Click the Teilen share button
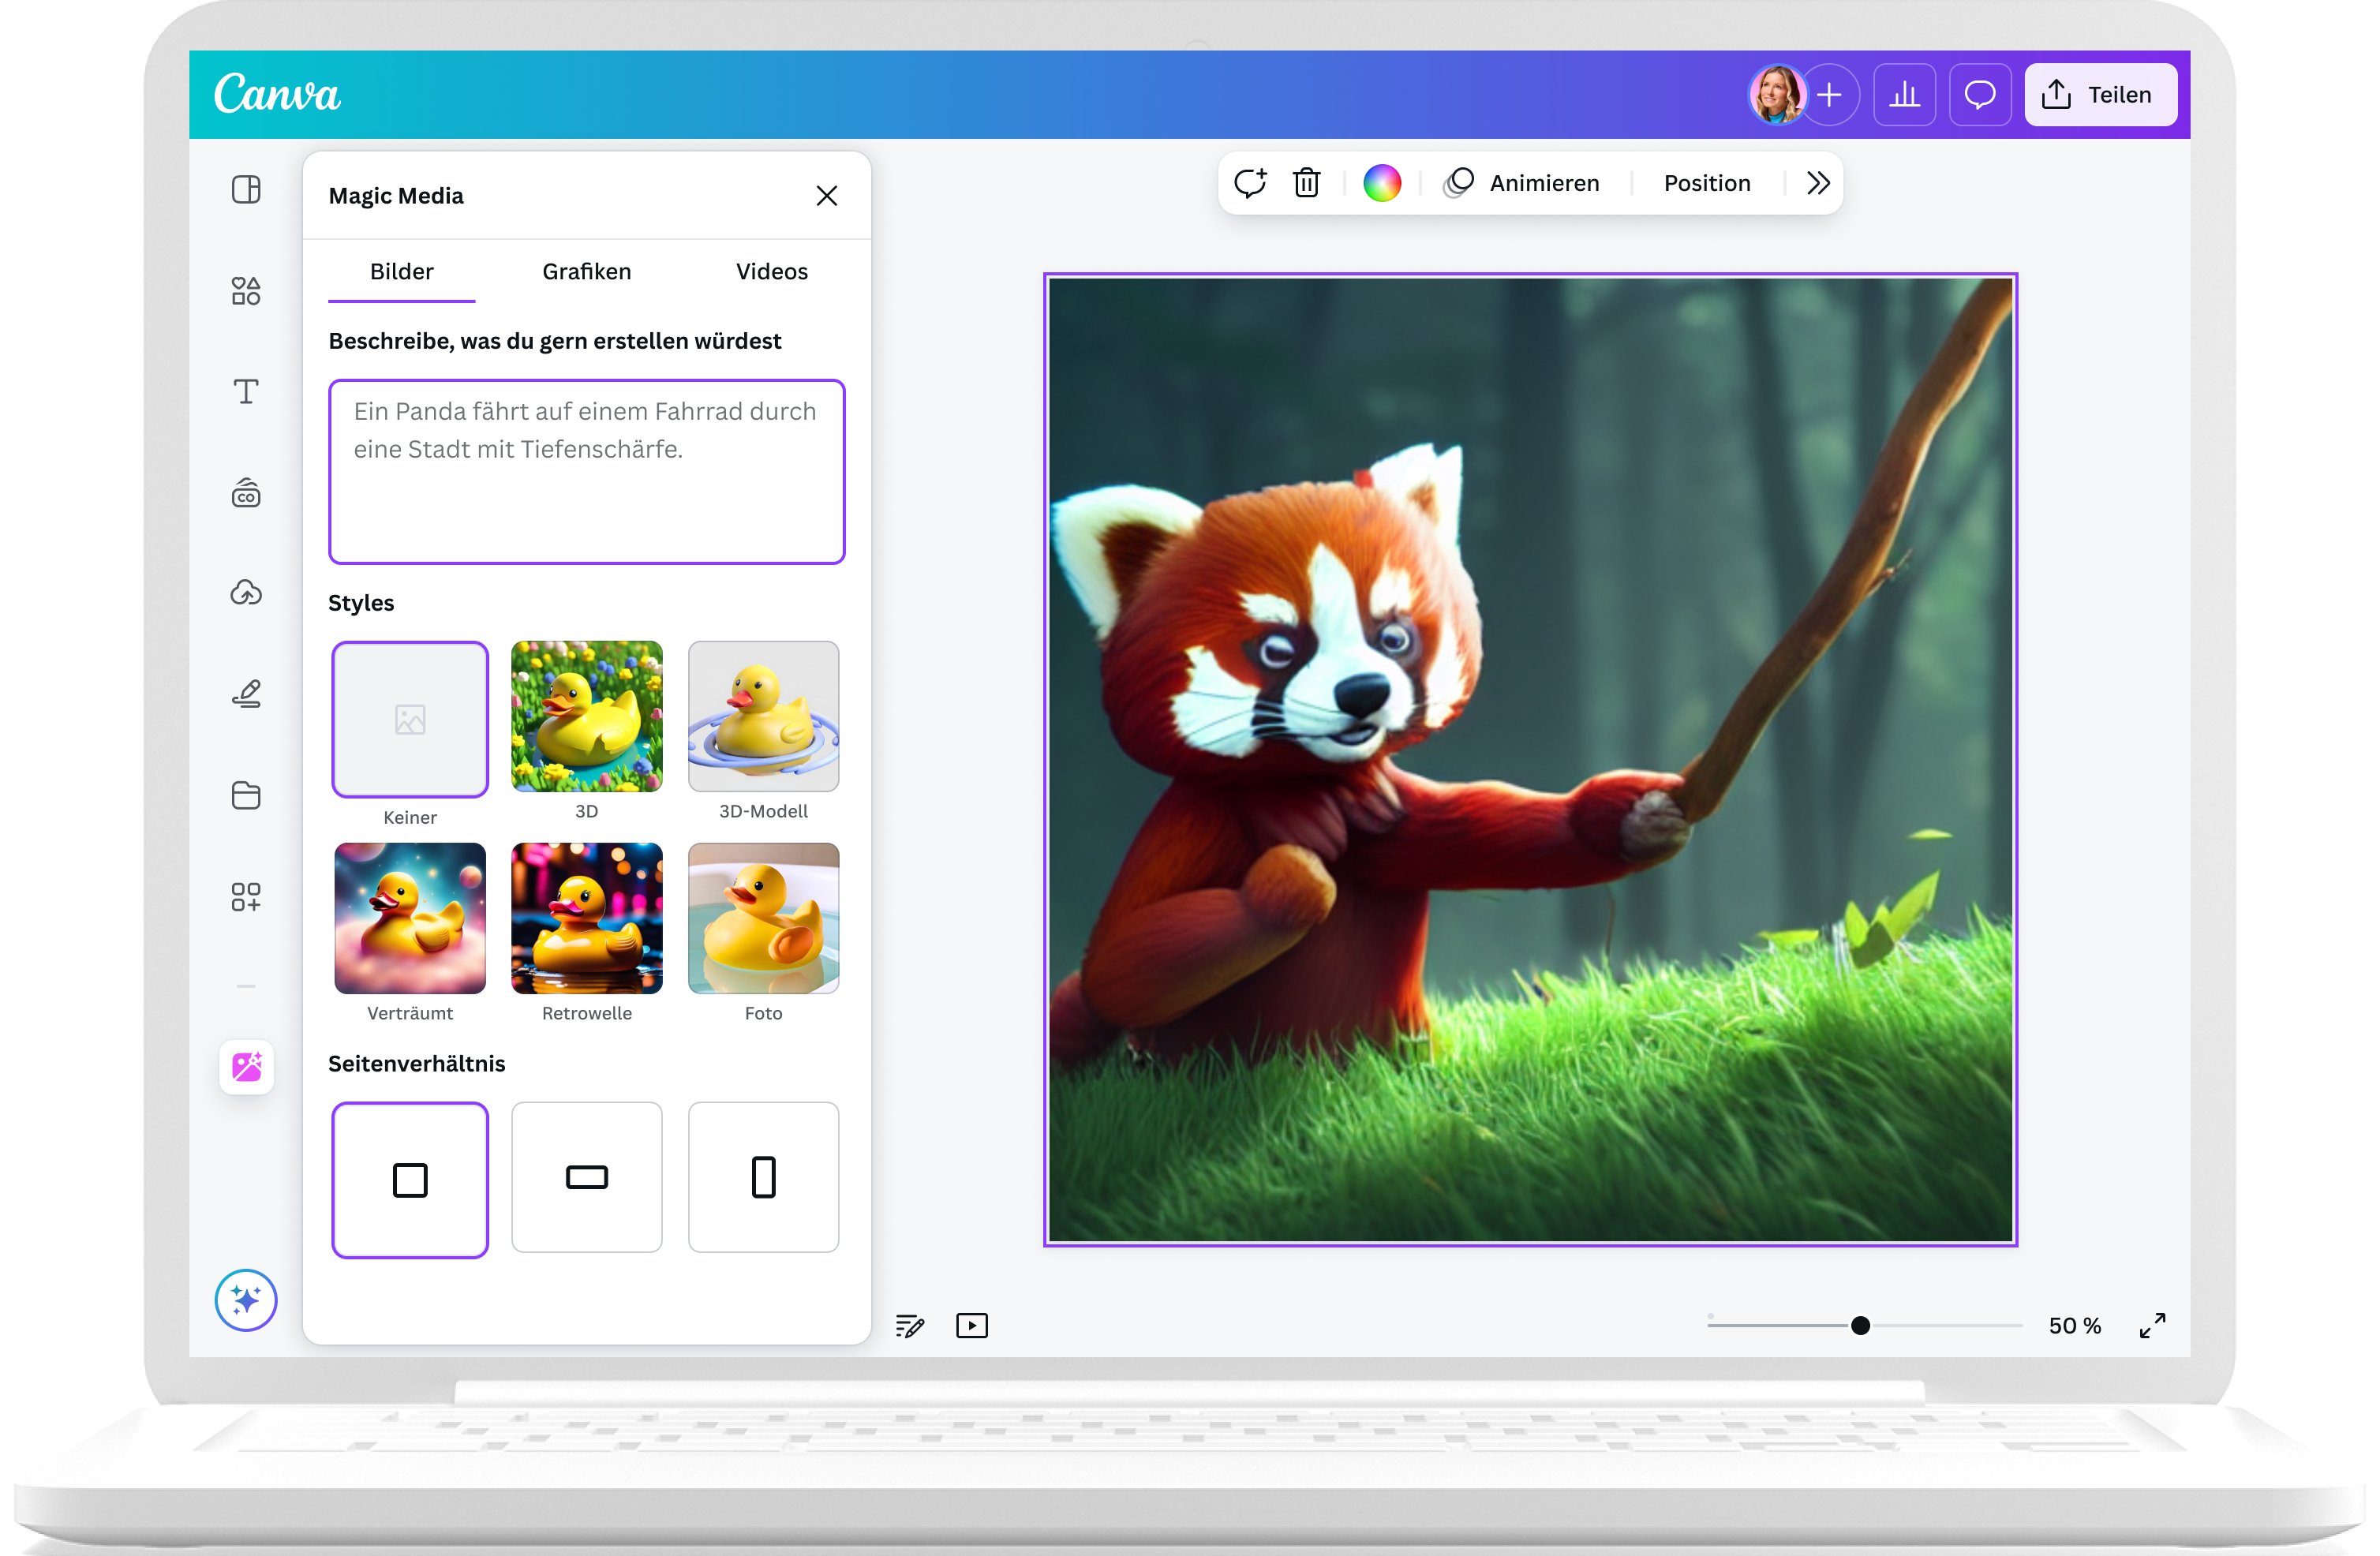Image resolution: width=2380 pixels, height=1556 pixels. coord(2100,95)
